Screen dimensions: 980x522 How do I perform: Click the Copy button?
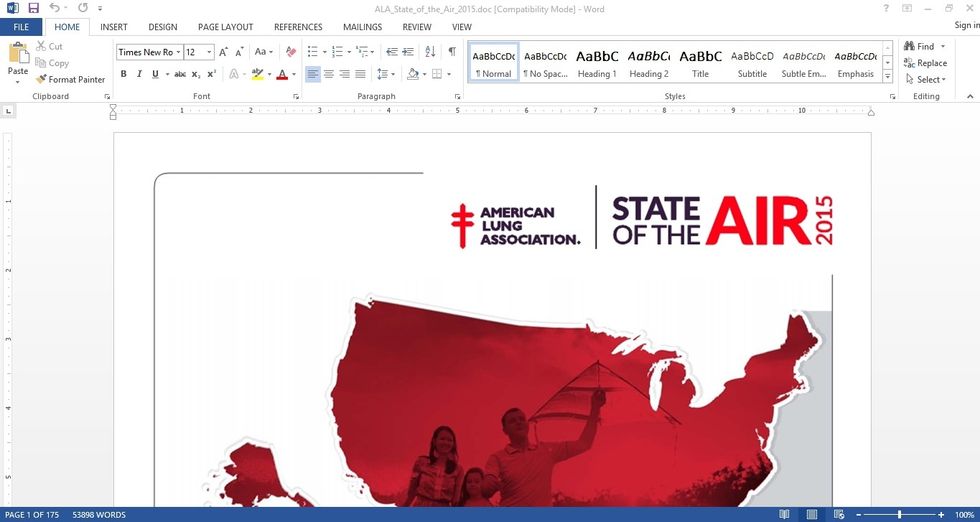(x=52, y=63)
